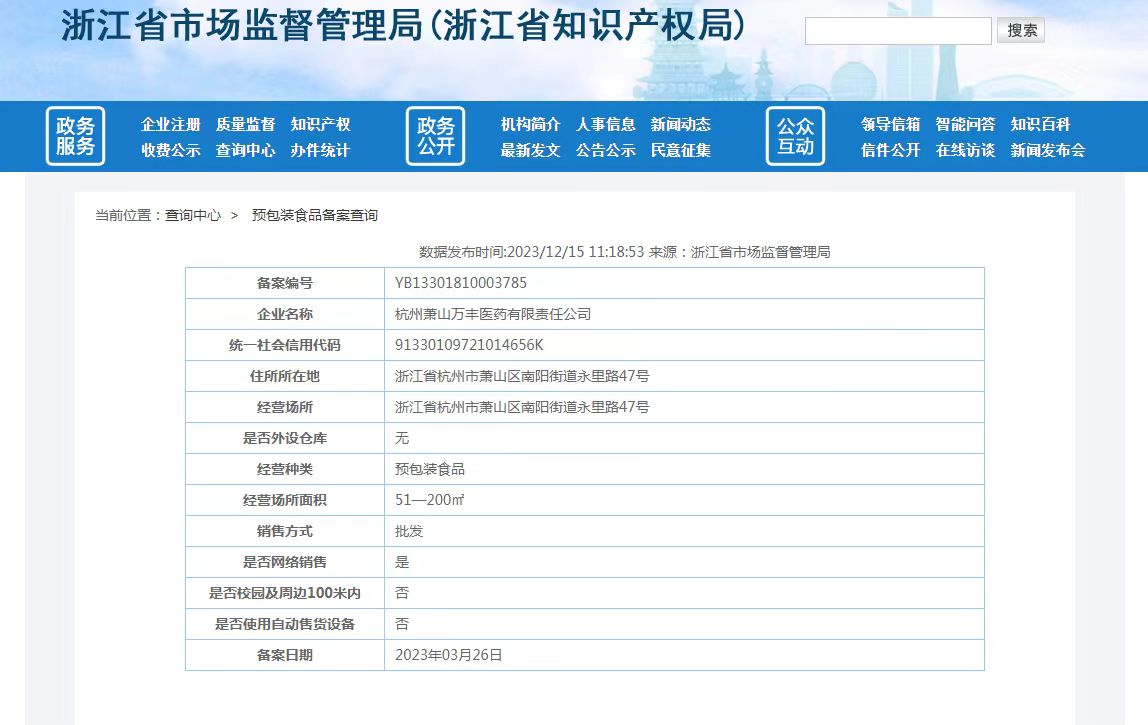Open 信件公开 link
Viewport: 1148px width, 725px height.
[890, 150]
